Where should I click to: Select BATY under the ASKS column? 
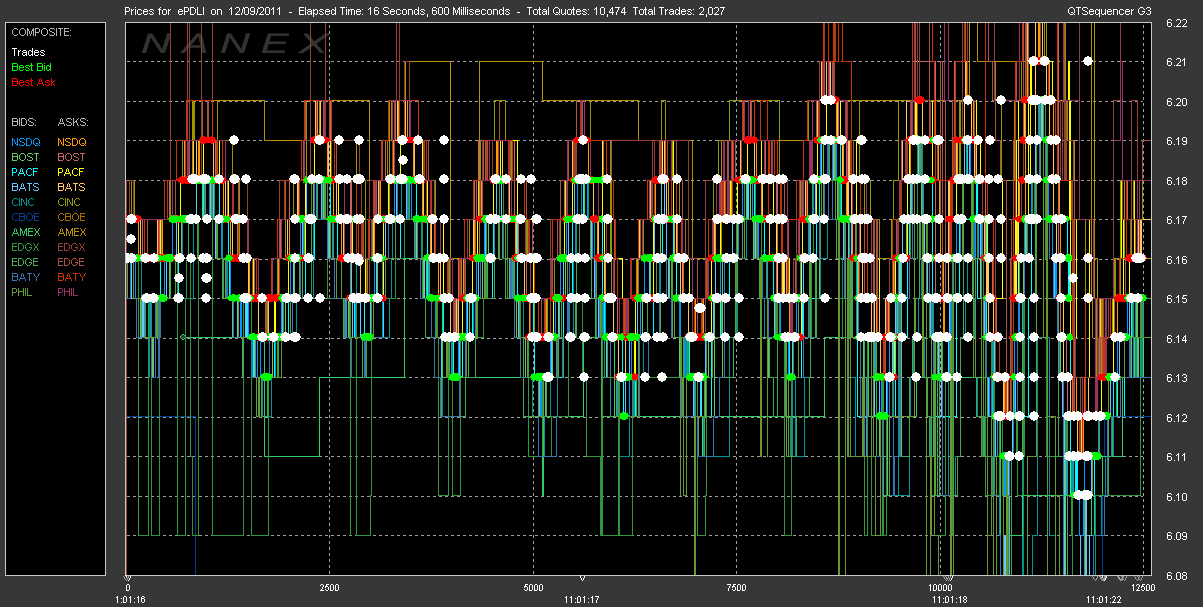click(72, 277)
